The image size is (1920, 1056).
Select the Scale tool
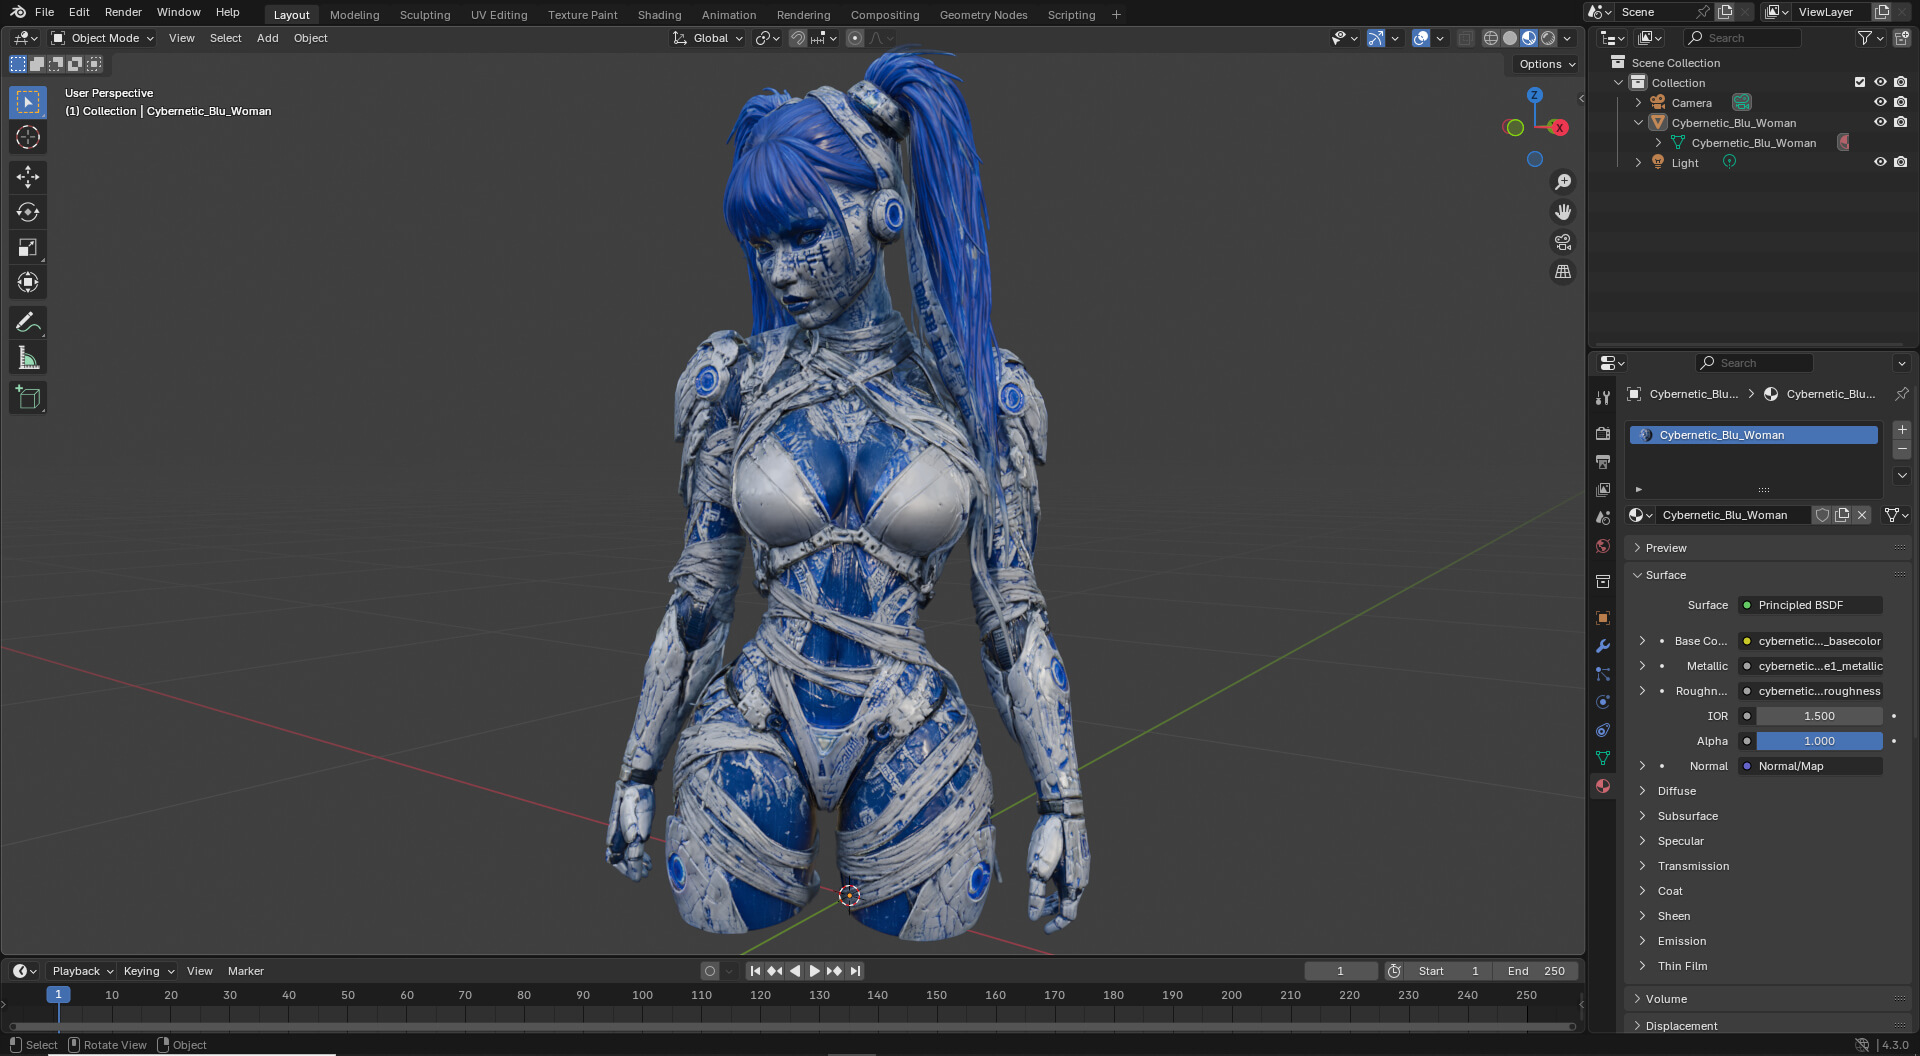28,247
